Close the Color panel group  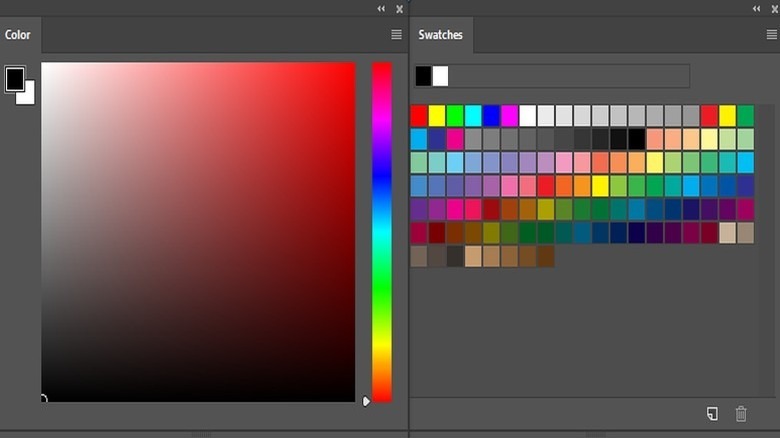click(399, 8)
